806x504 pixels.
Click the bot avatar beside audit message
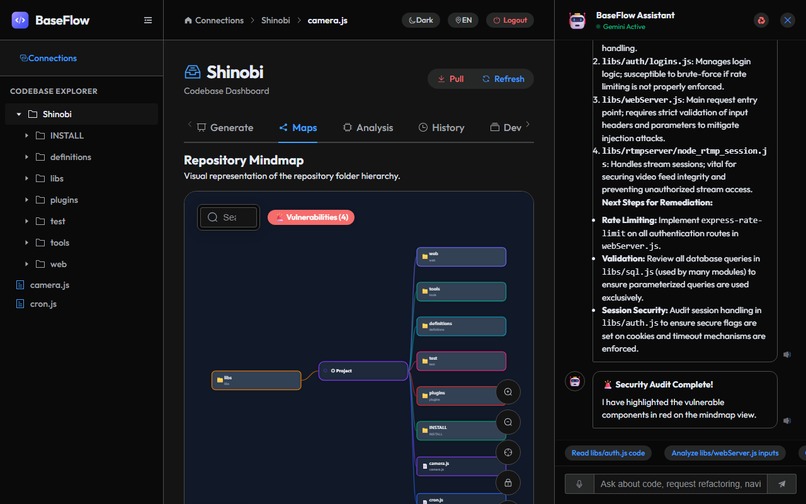click(575, 382)
